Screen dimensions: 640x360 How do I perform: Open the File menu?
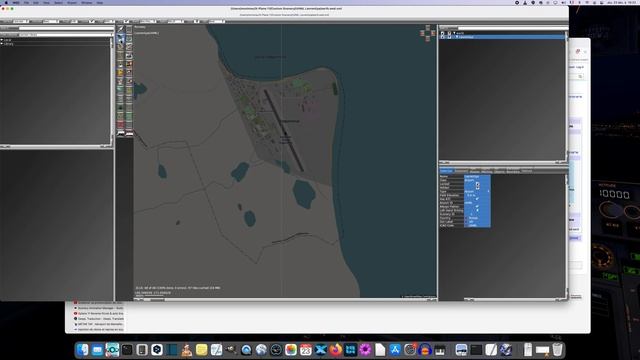point(26,2)
